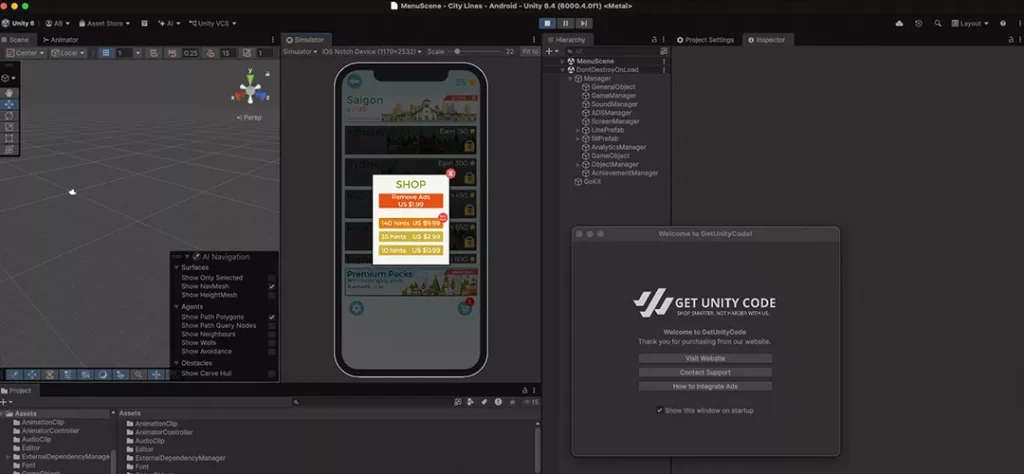This screenshot has width=1024, height=474.
Task: Open the Package Manager box icon
Action: [144, 24]
